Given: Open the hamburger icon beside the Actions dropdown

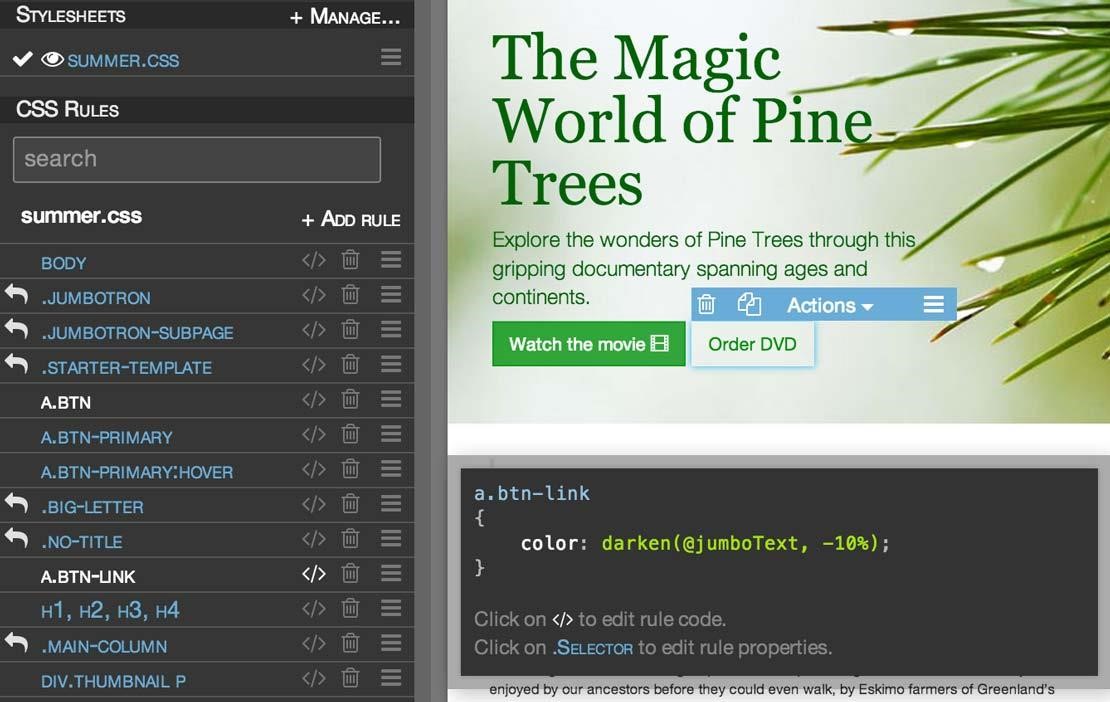Looking at the screenshot, I should pos(933,304).
